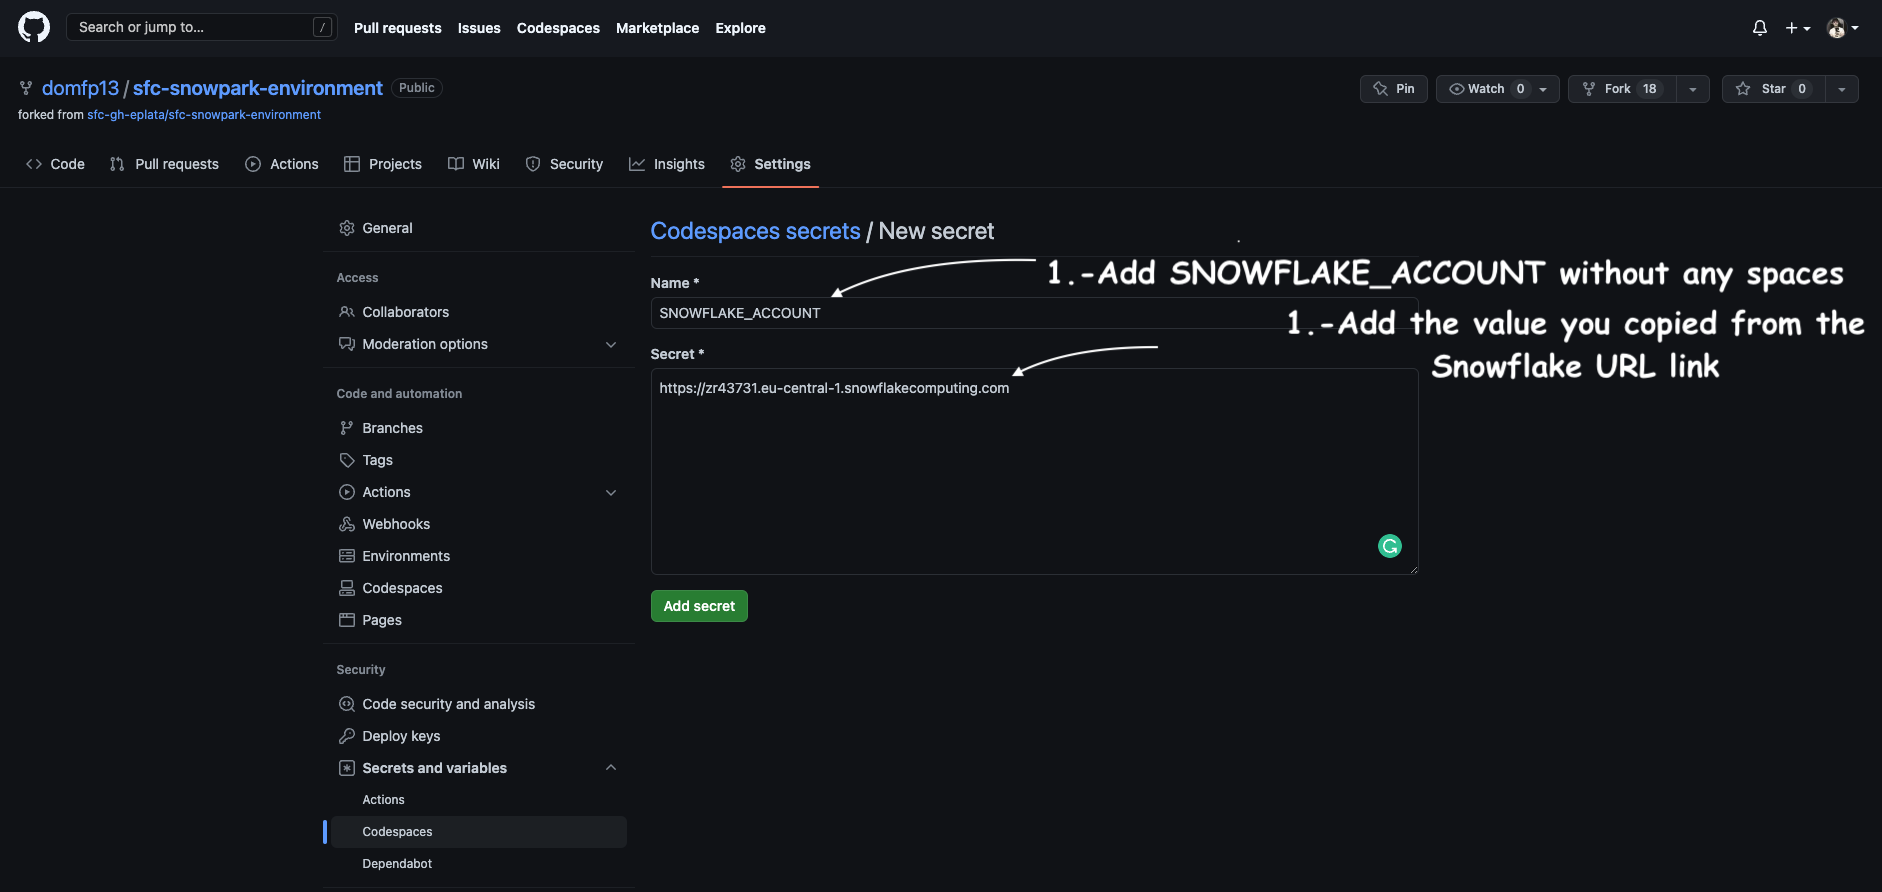Image resolution: width=1882 pixels, height=892 pixels.
Task: Open Codespaces in top navigation
Action: point(558,28)
